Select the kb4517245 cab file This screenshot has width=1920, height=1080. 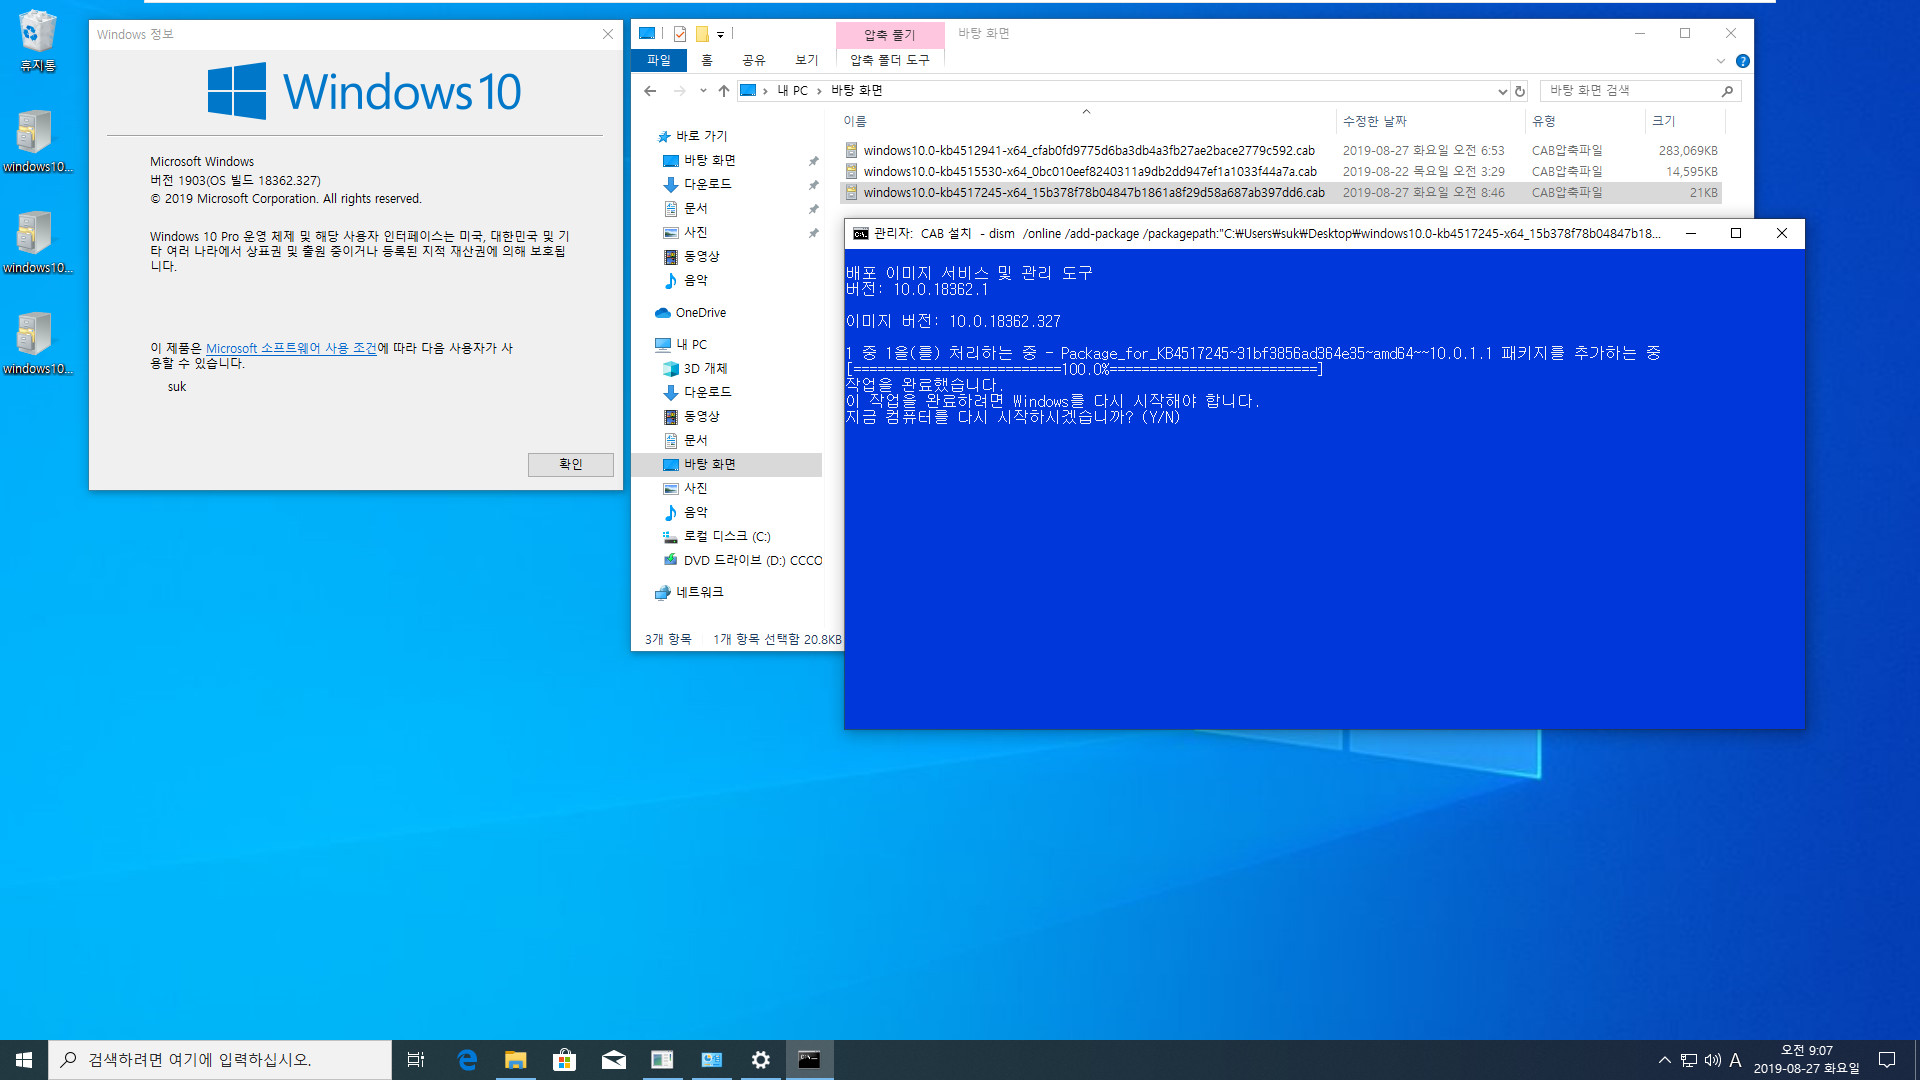pos(1094,193)
